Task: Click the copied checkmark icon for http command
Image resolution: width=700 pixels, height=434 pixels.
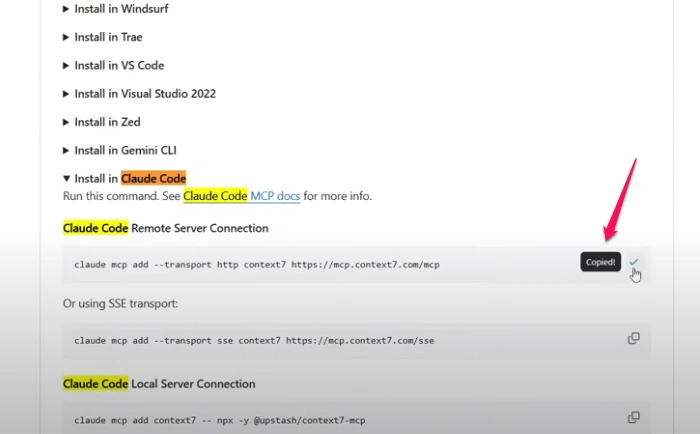Action: pos(633,262)
